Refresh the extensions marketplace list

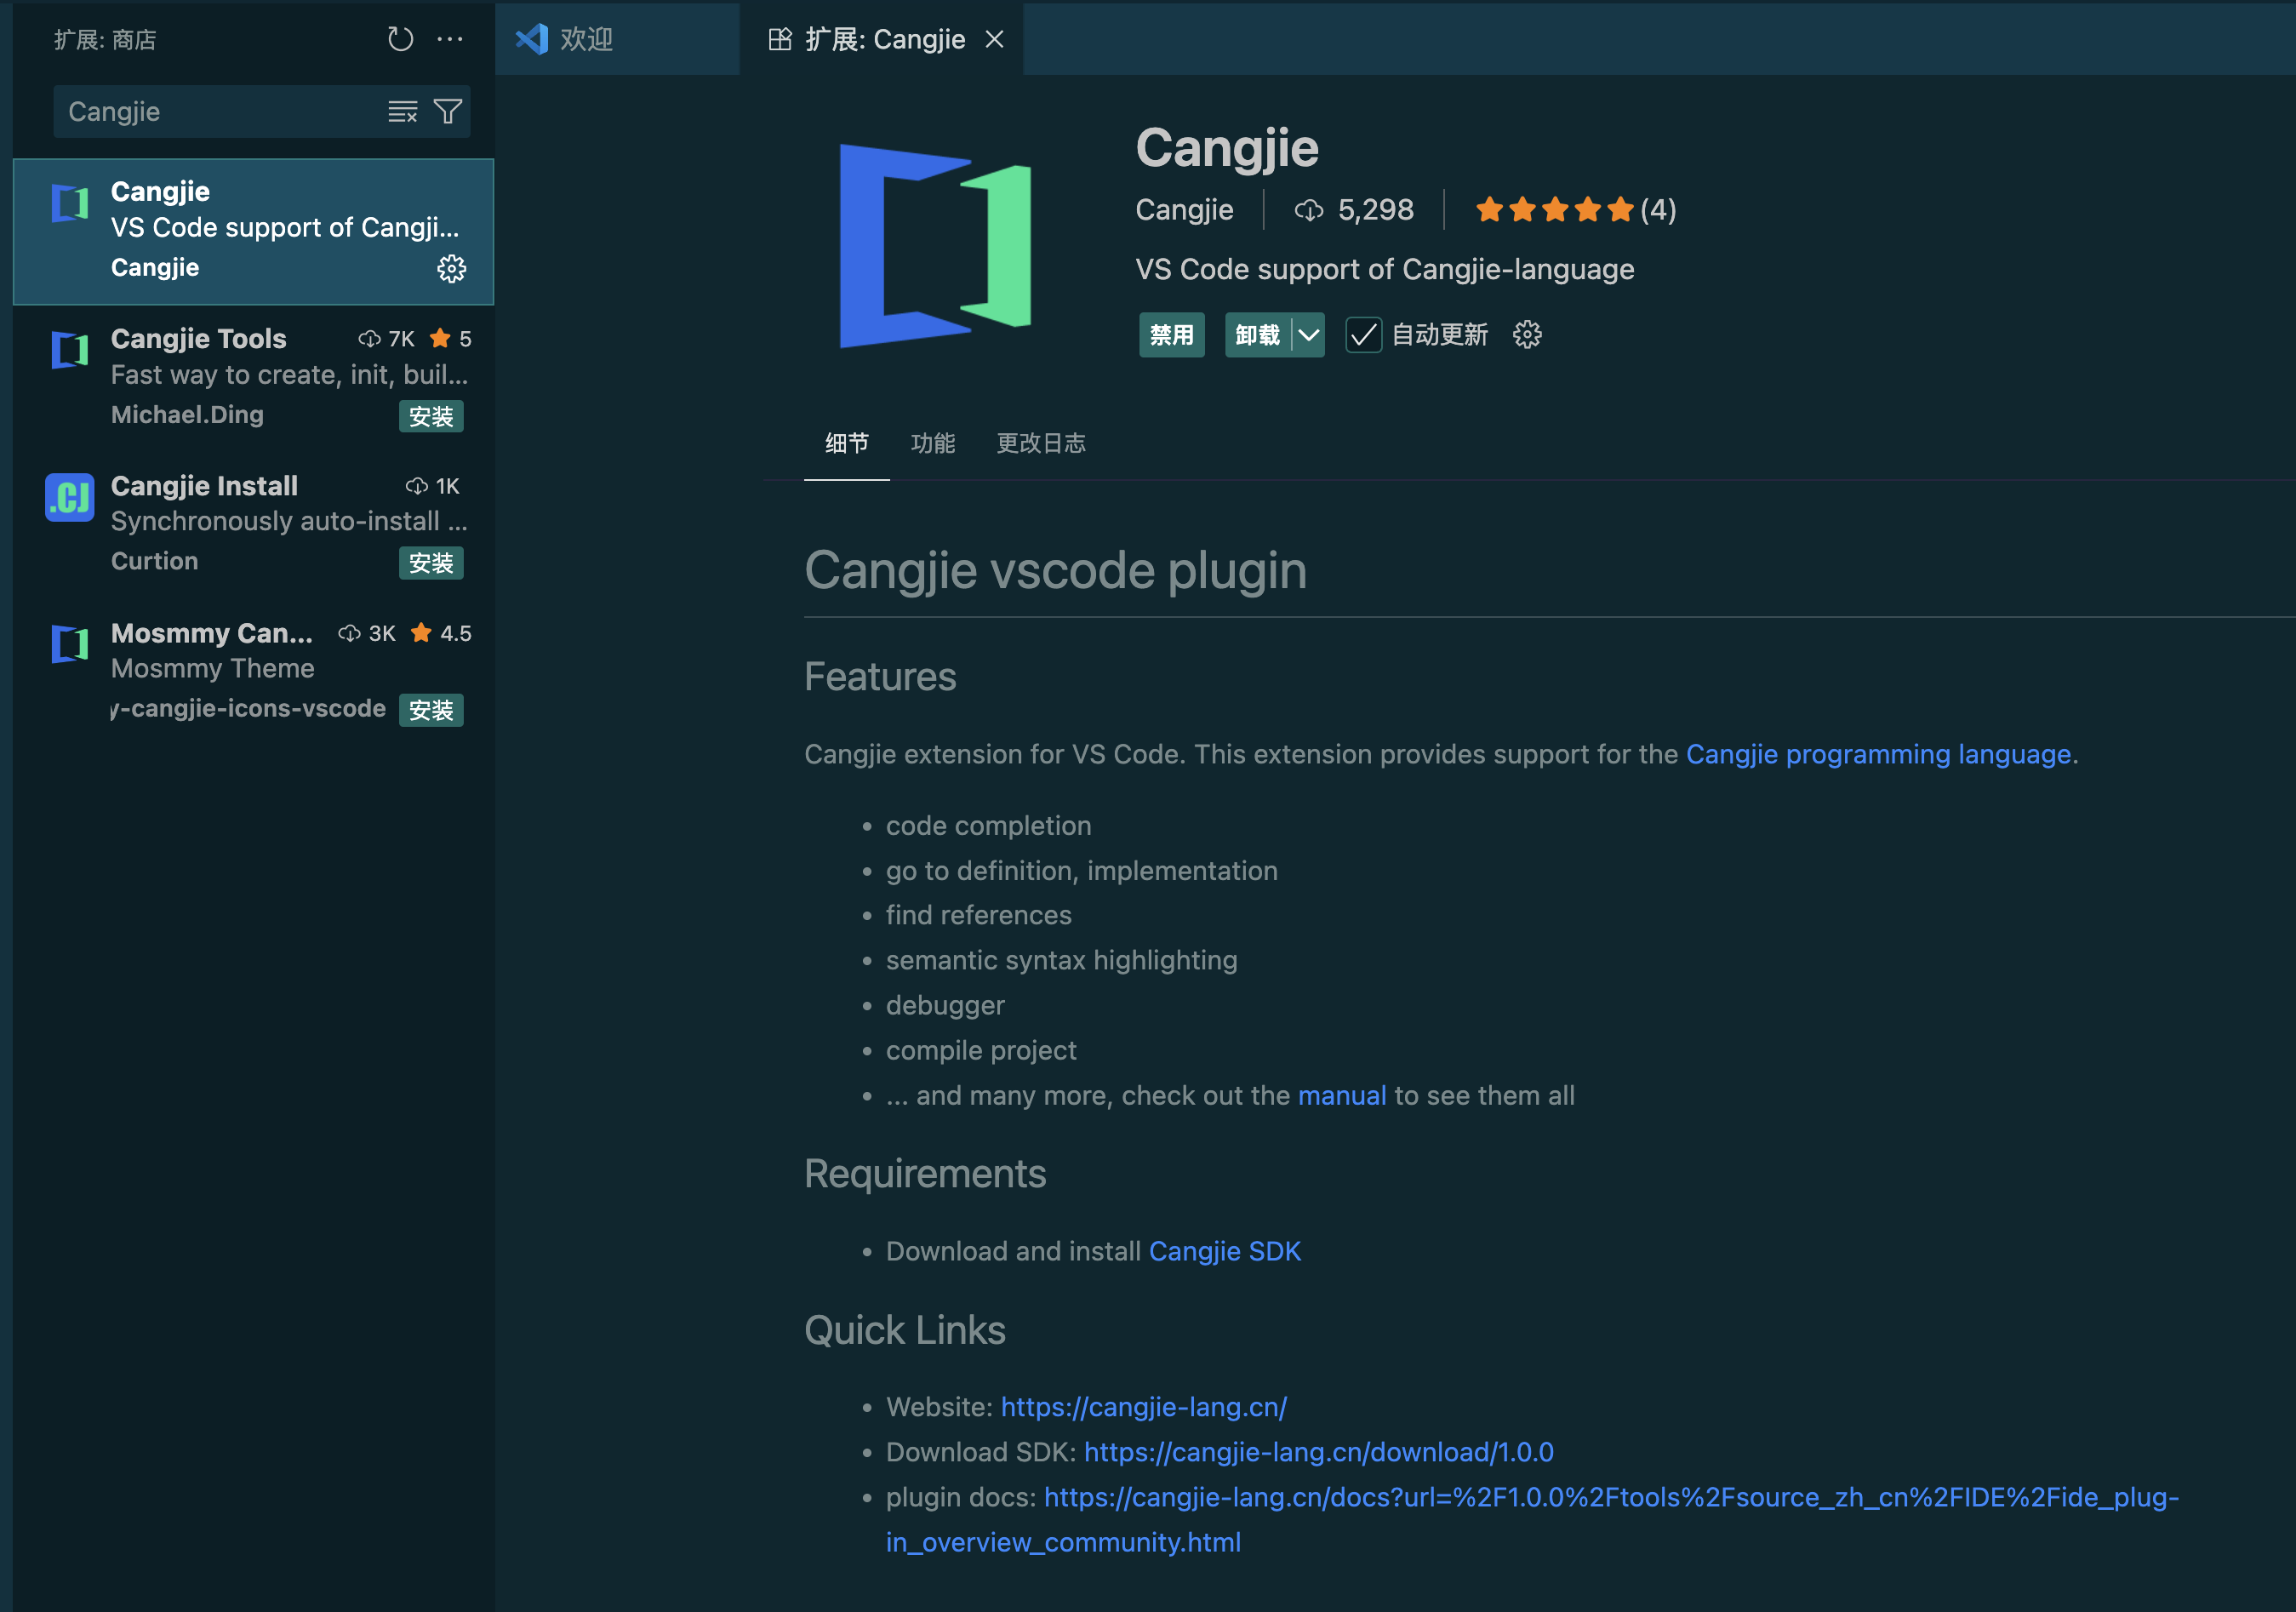coord(400,40)
